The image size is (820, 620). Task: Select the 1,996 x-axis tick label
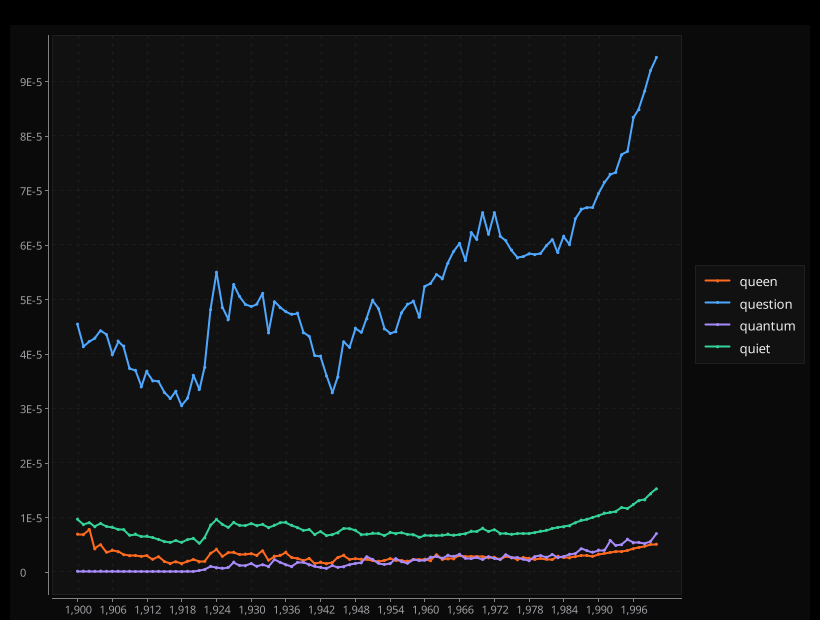tap(633, 609)
